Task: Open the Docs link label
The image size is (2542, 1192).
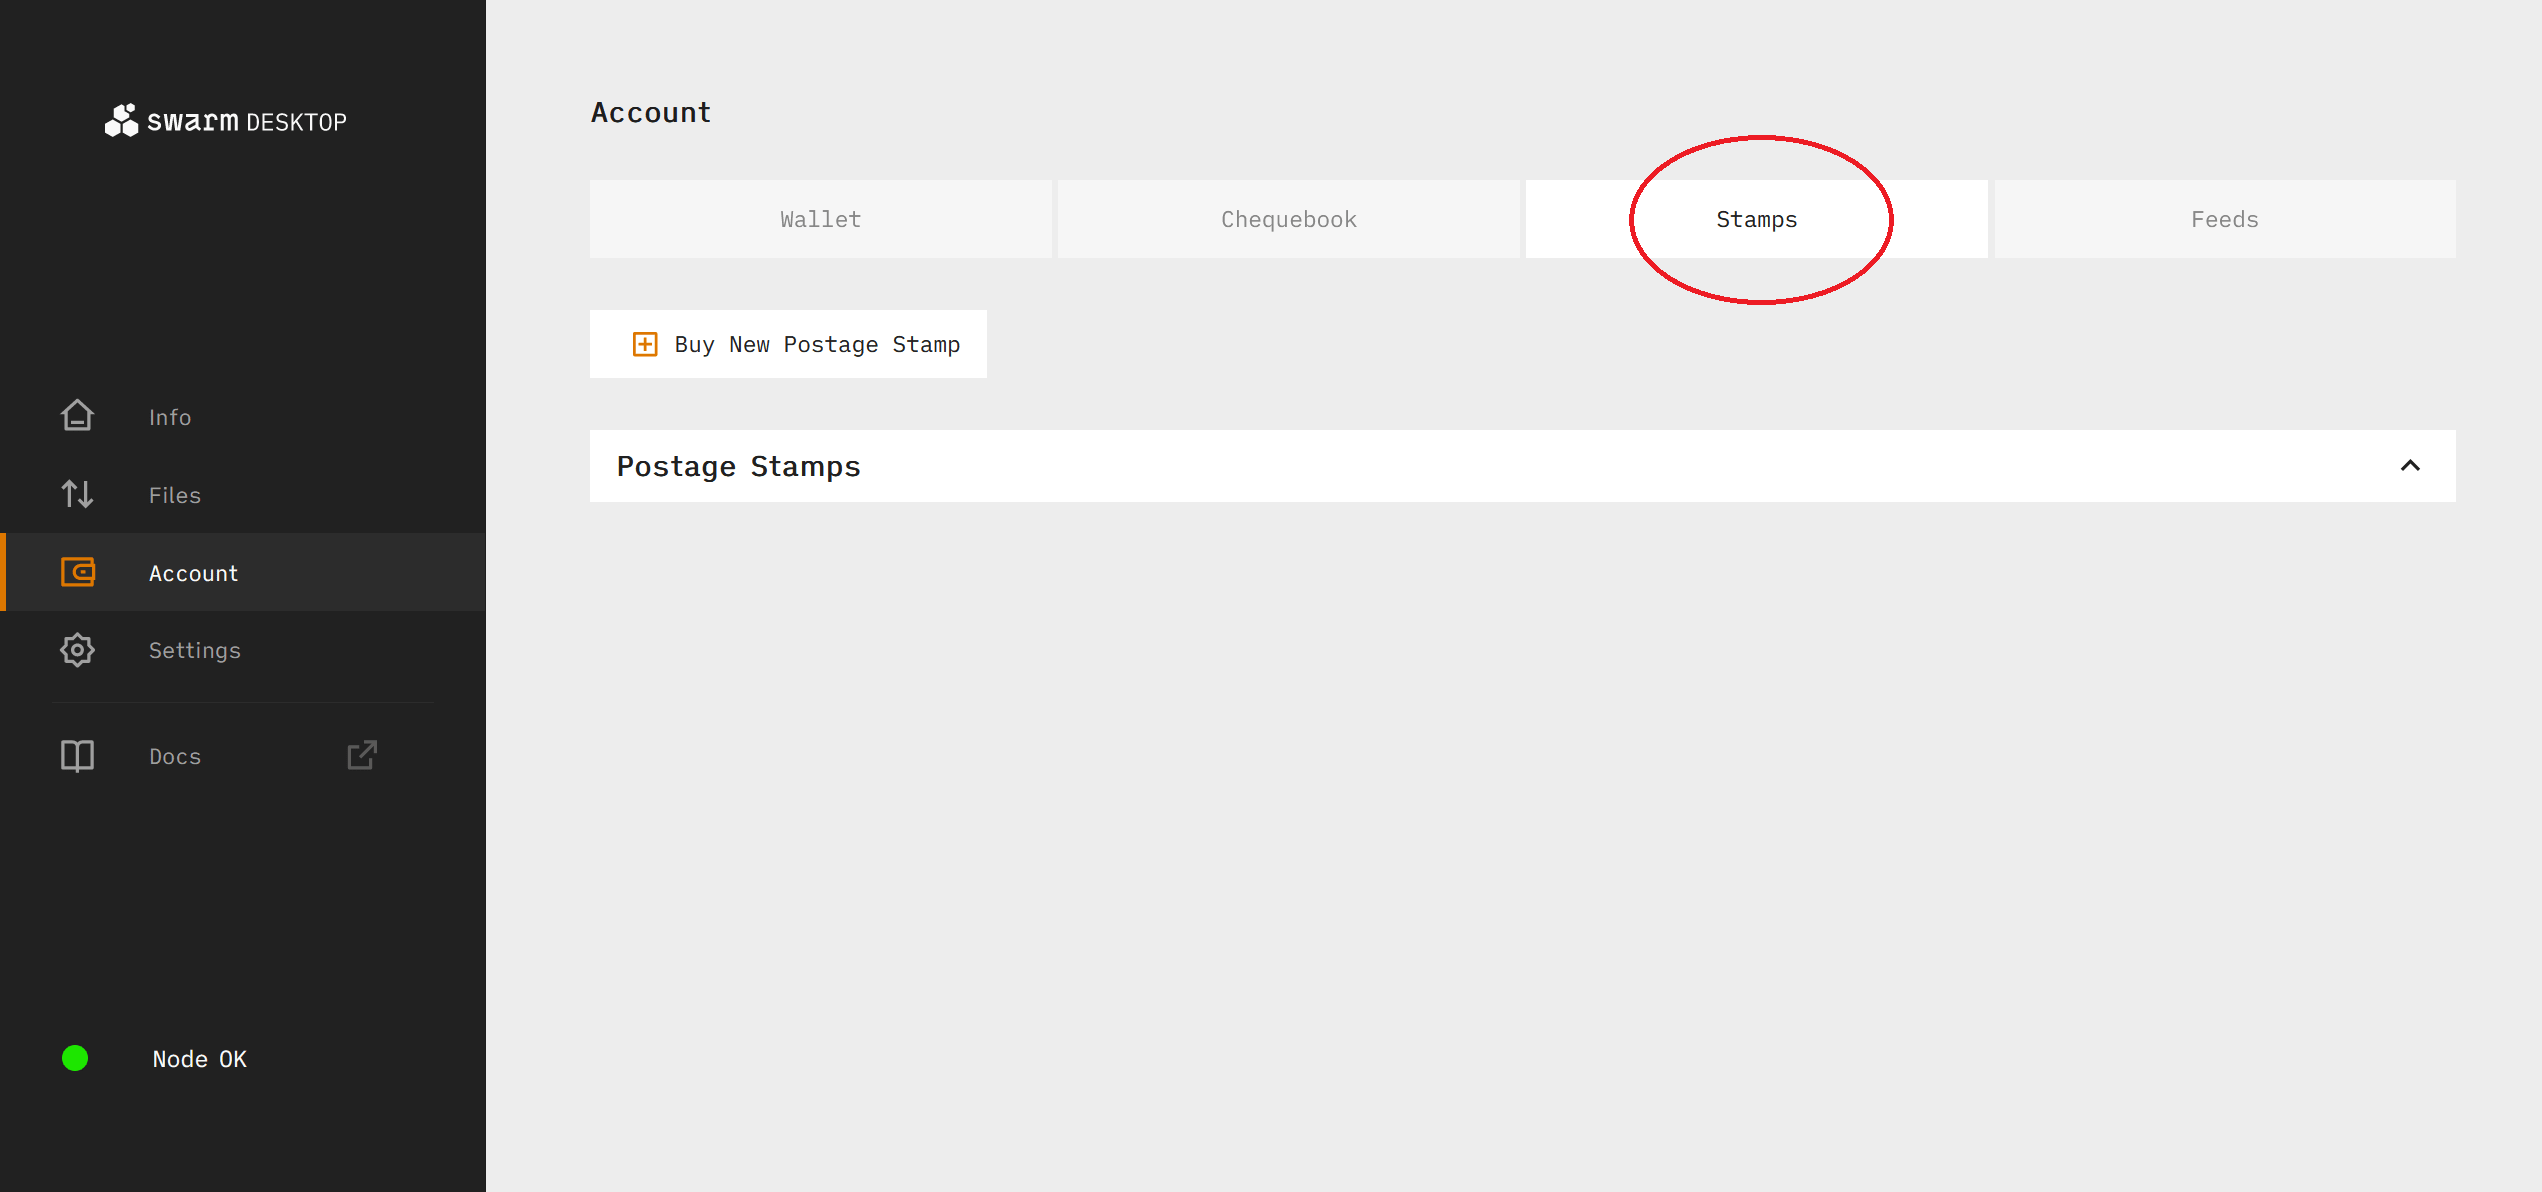Action: (175, 757)
